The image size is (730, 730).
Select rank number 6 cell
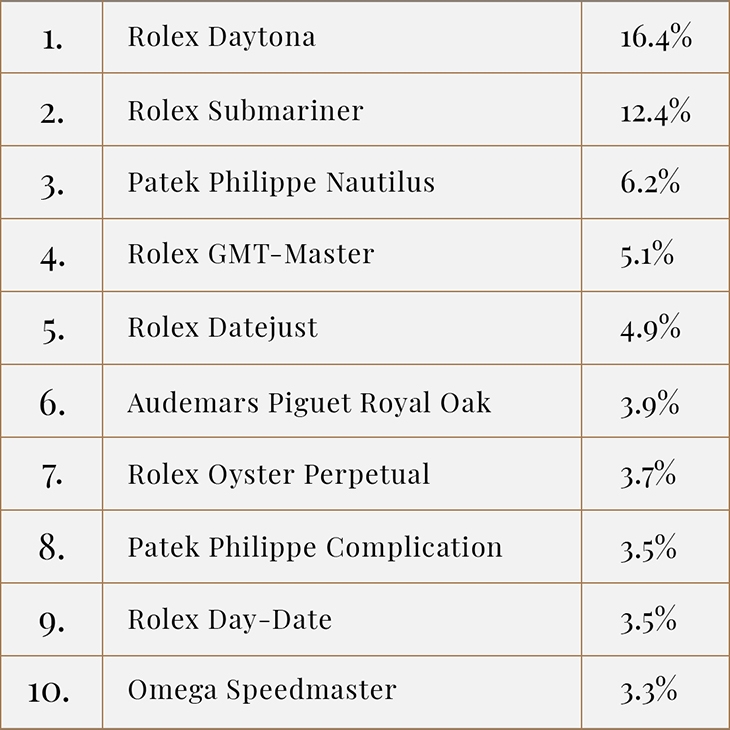click(x=52, y=401)
